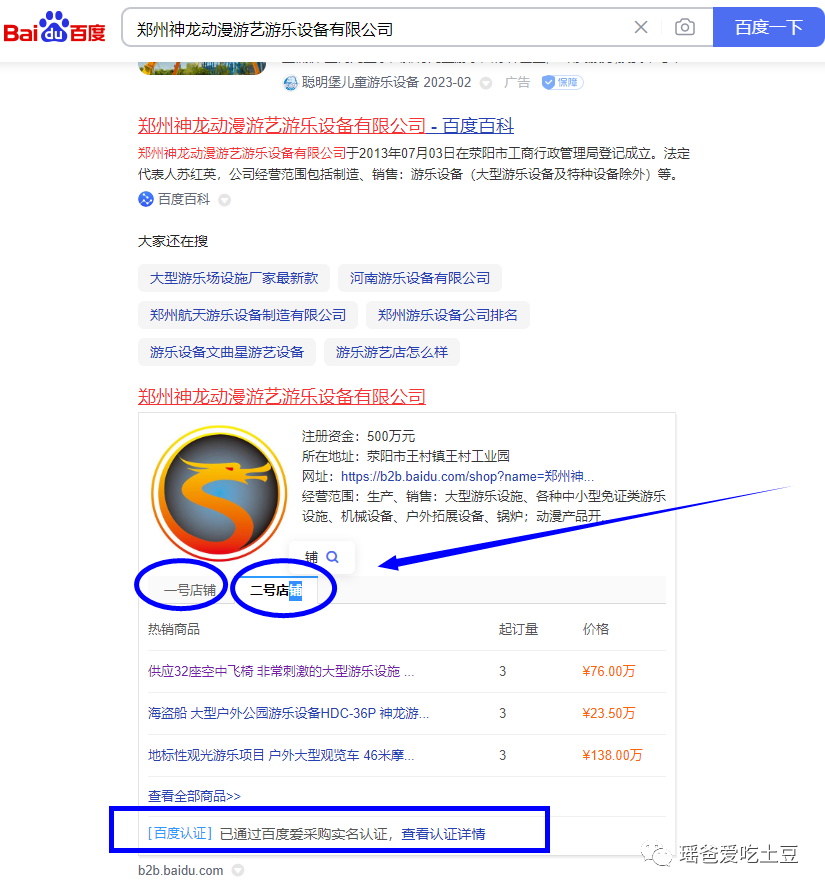The width and height of the screenshot is (825, 890).
Task: Click the 百度百科 source icon
Action: point(146,199)
